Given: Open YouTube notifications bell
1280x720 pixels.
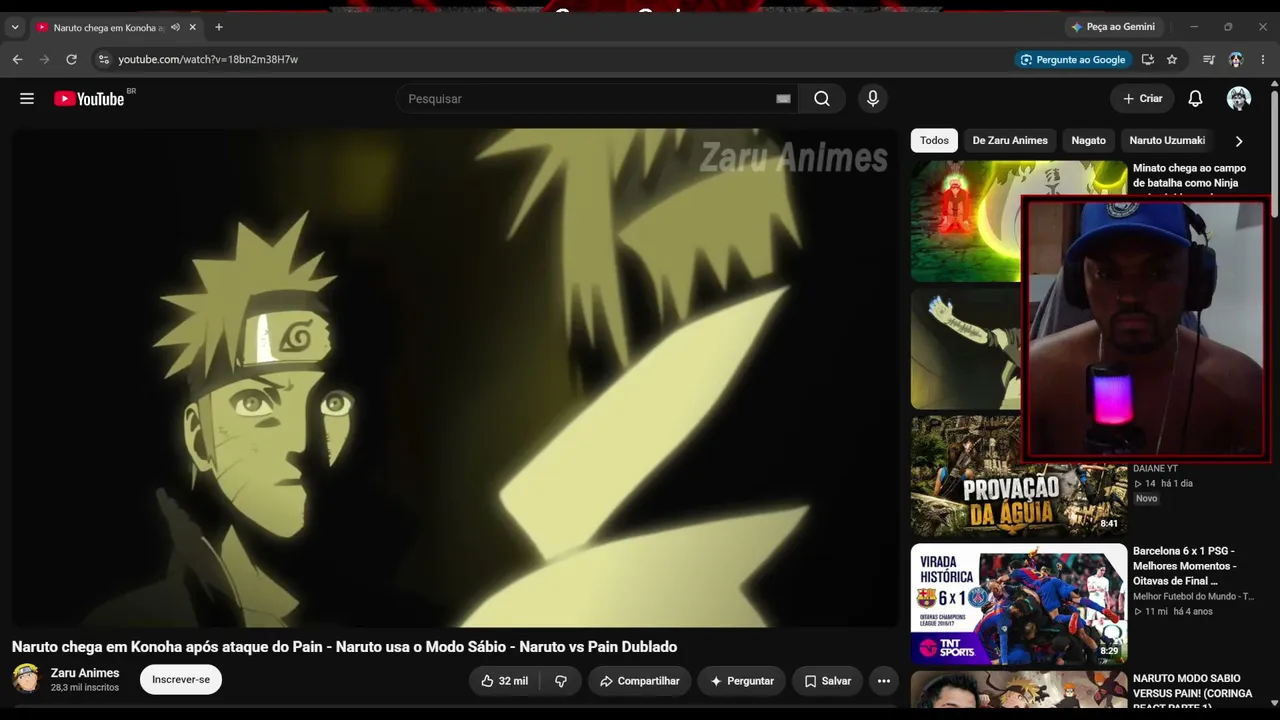Looking at the screenshot, I should click(1195, 99).
